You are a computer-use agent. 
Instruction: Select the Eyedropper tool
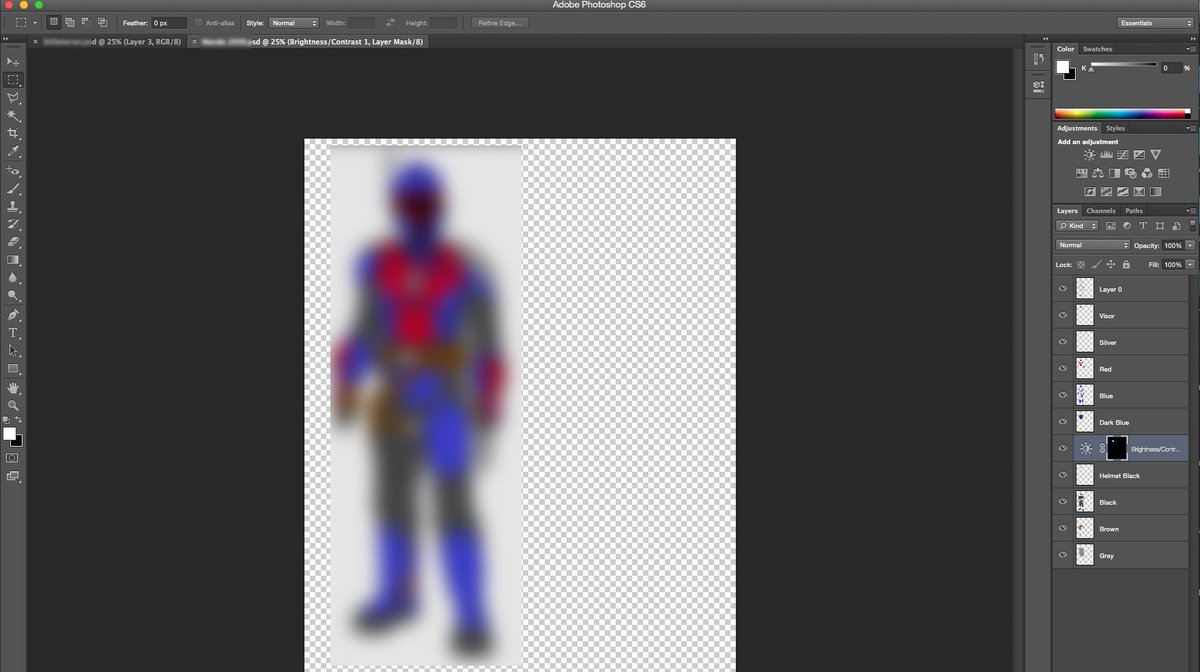[13, 151]
